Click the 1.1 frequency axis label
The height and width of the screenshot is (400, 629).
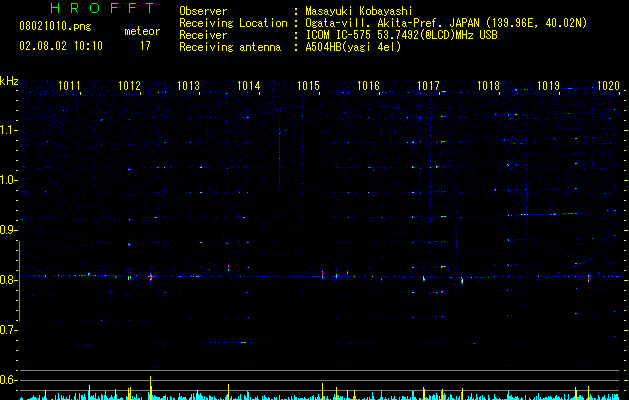tap(8, 130)
